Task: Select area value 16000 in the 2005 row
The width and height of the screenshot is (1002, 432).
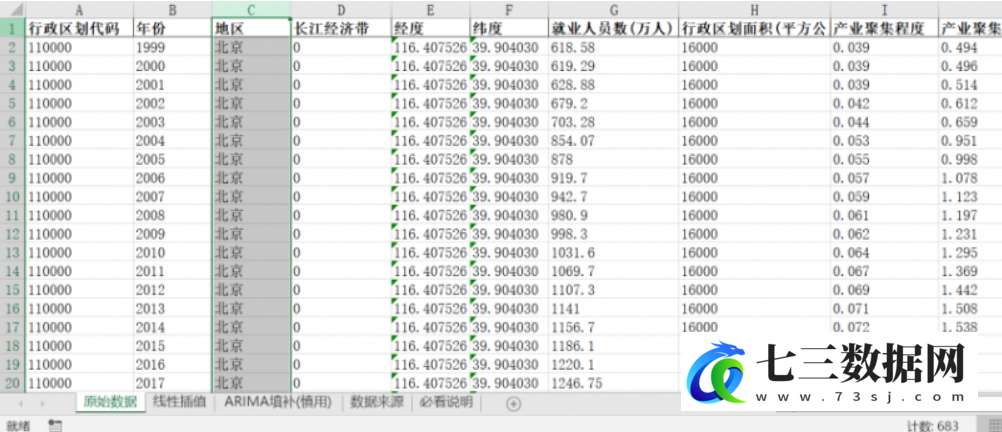Action: pos(754,159)
